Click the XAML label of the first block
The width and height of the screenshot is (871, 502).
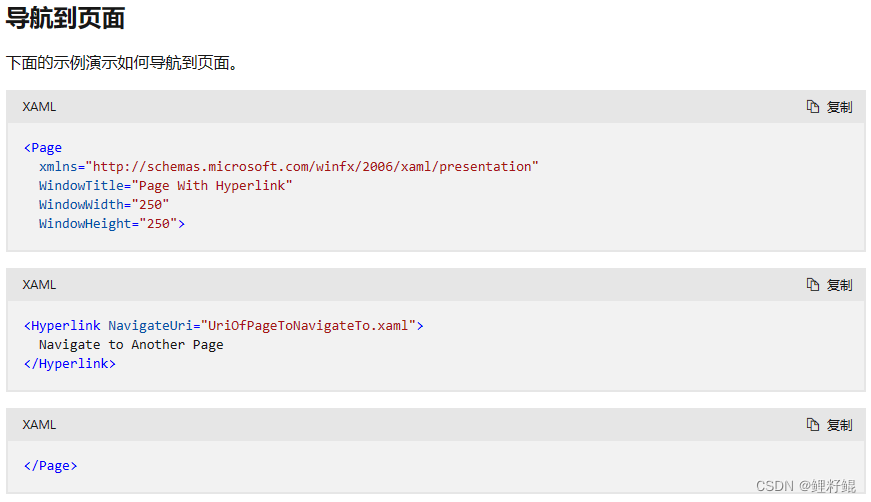[39, 107]
